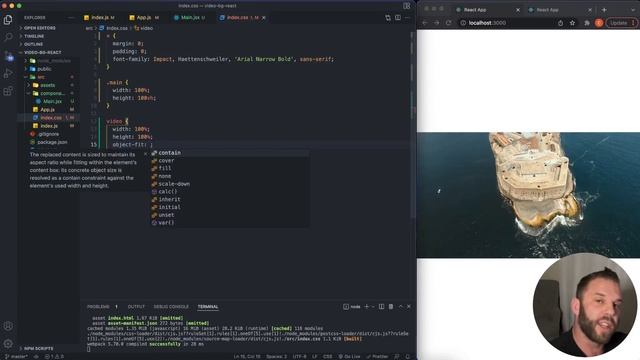
Task: Open the Problems panel tab
Action: tap(98, 307)
